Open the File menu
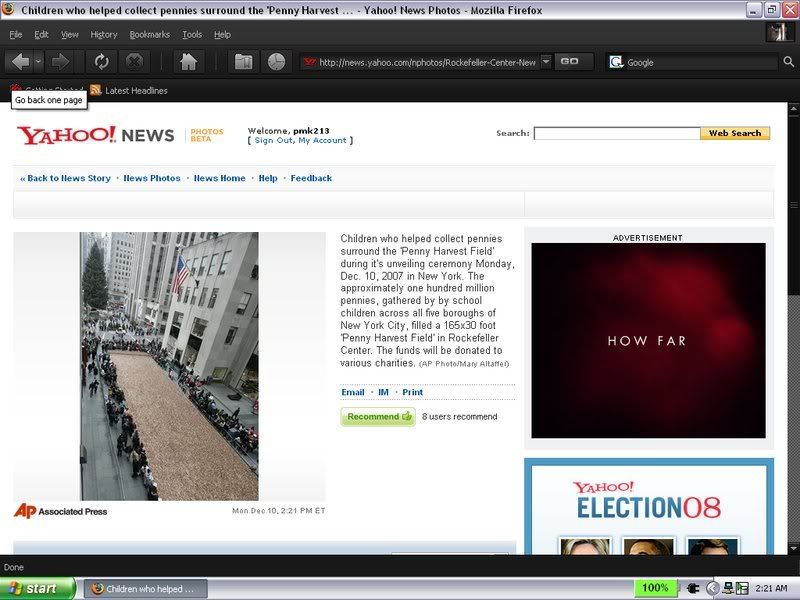The width and height of the screenshot is (800, 600). pos(16,35)
